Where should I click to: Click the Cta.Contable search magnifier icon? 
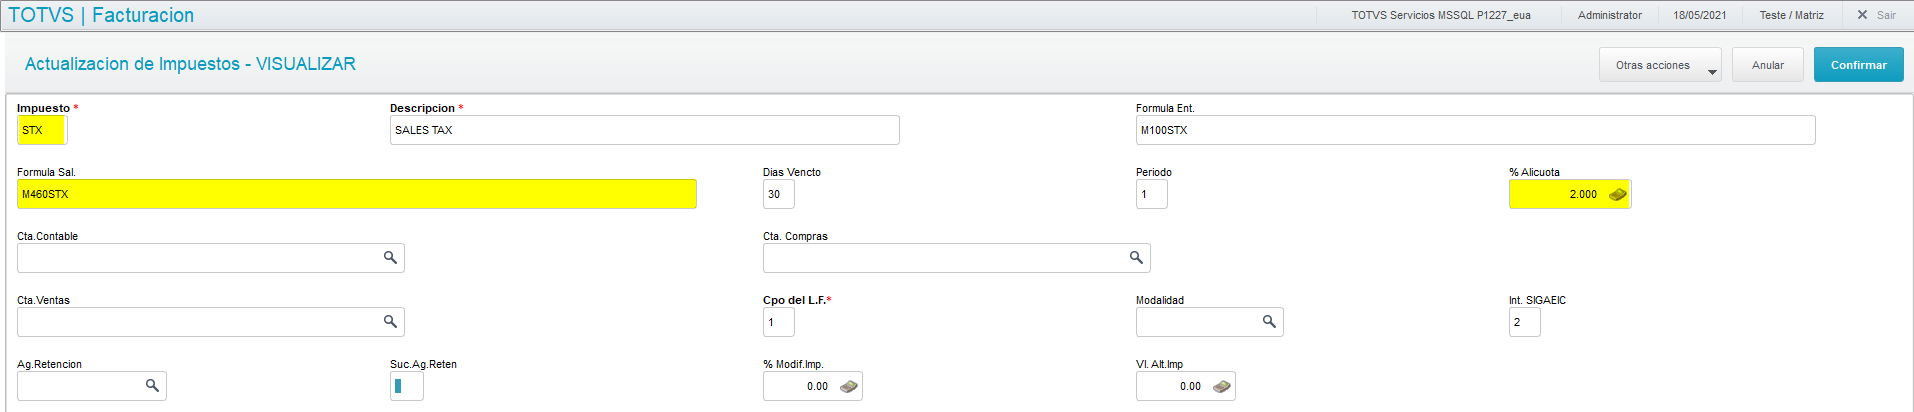tap(390, 258)
